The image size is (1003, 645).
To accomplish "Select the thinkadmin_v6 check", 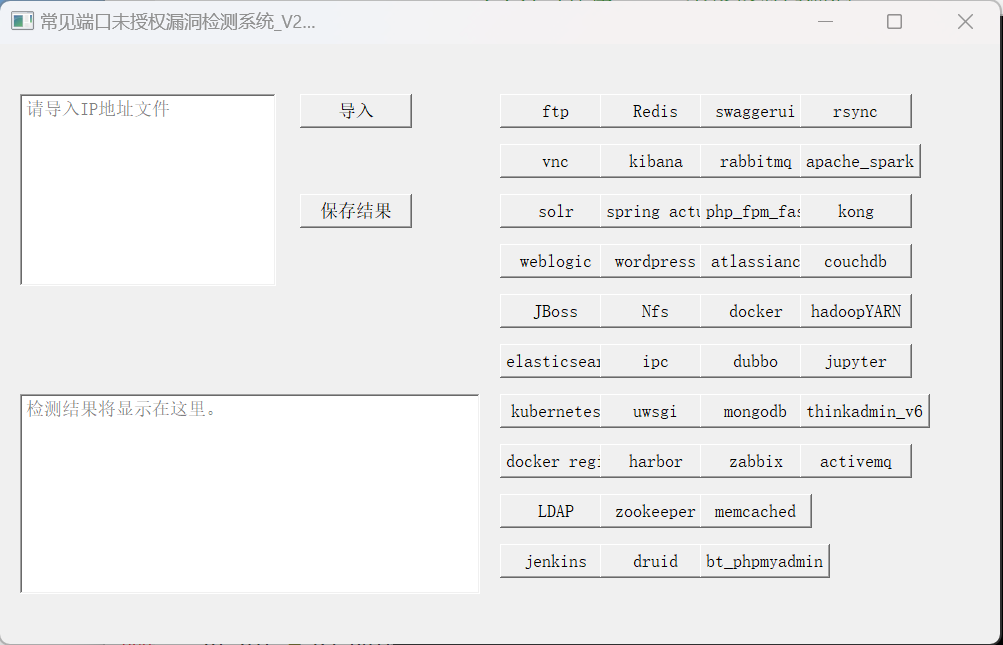I will coord(865,410).
